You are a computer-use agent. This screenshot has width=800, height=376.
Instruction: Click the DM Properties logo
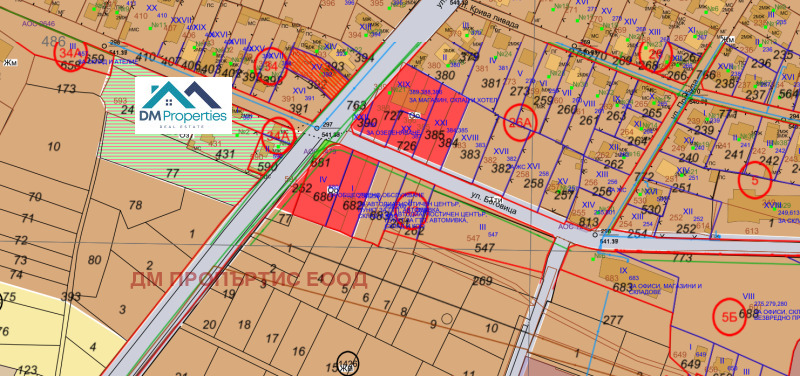(183, 106)
